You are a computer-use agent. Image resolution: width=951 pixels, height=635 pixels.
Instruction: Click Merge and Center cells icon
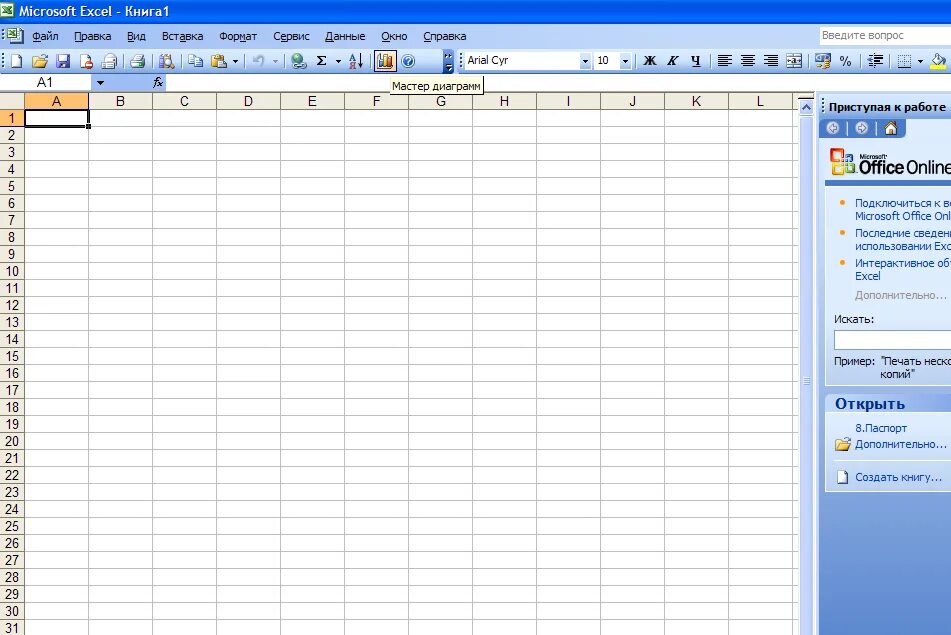click(x=794, y=61)
